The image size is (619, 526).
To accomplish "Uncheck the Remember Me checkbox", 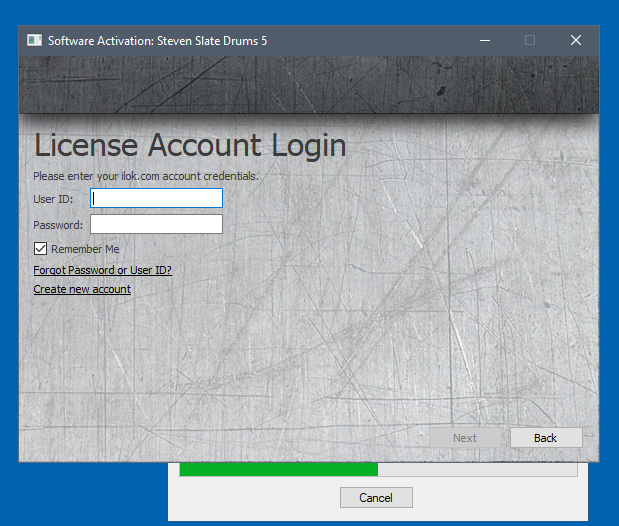I will (x=40, y=249).
